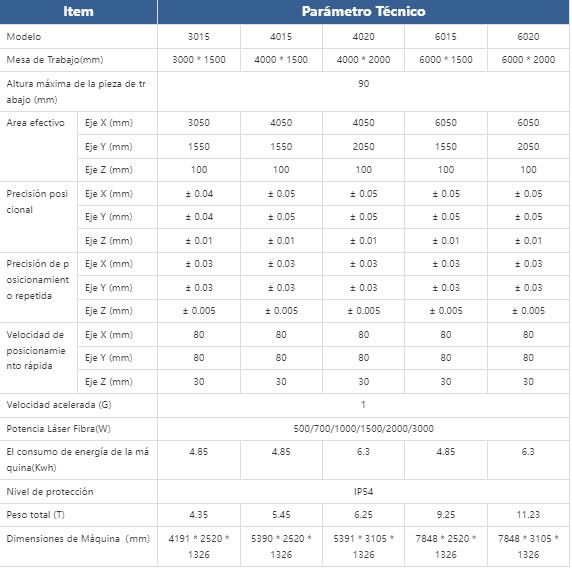This screenshot has width=572, height=569.
Task: Click the 11.23 total weight cell
Action: click(528, 515)
